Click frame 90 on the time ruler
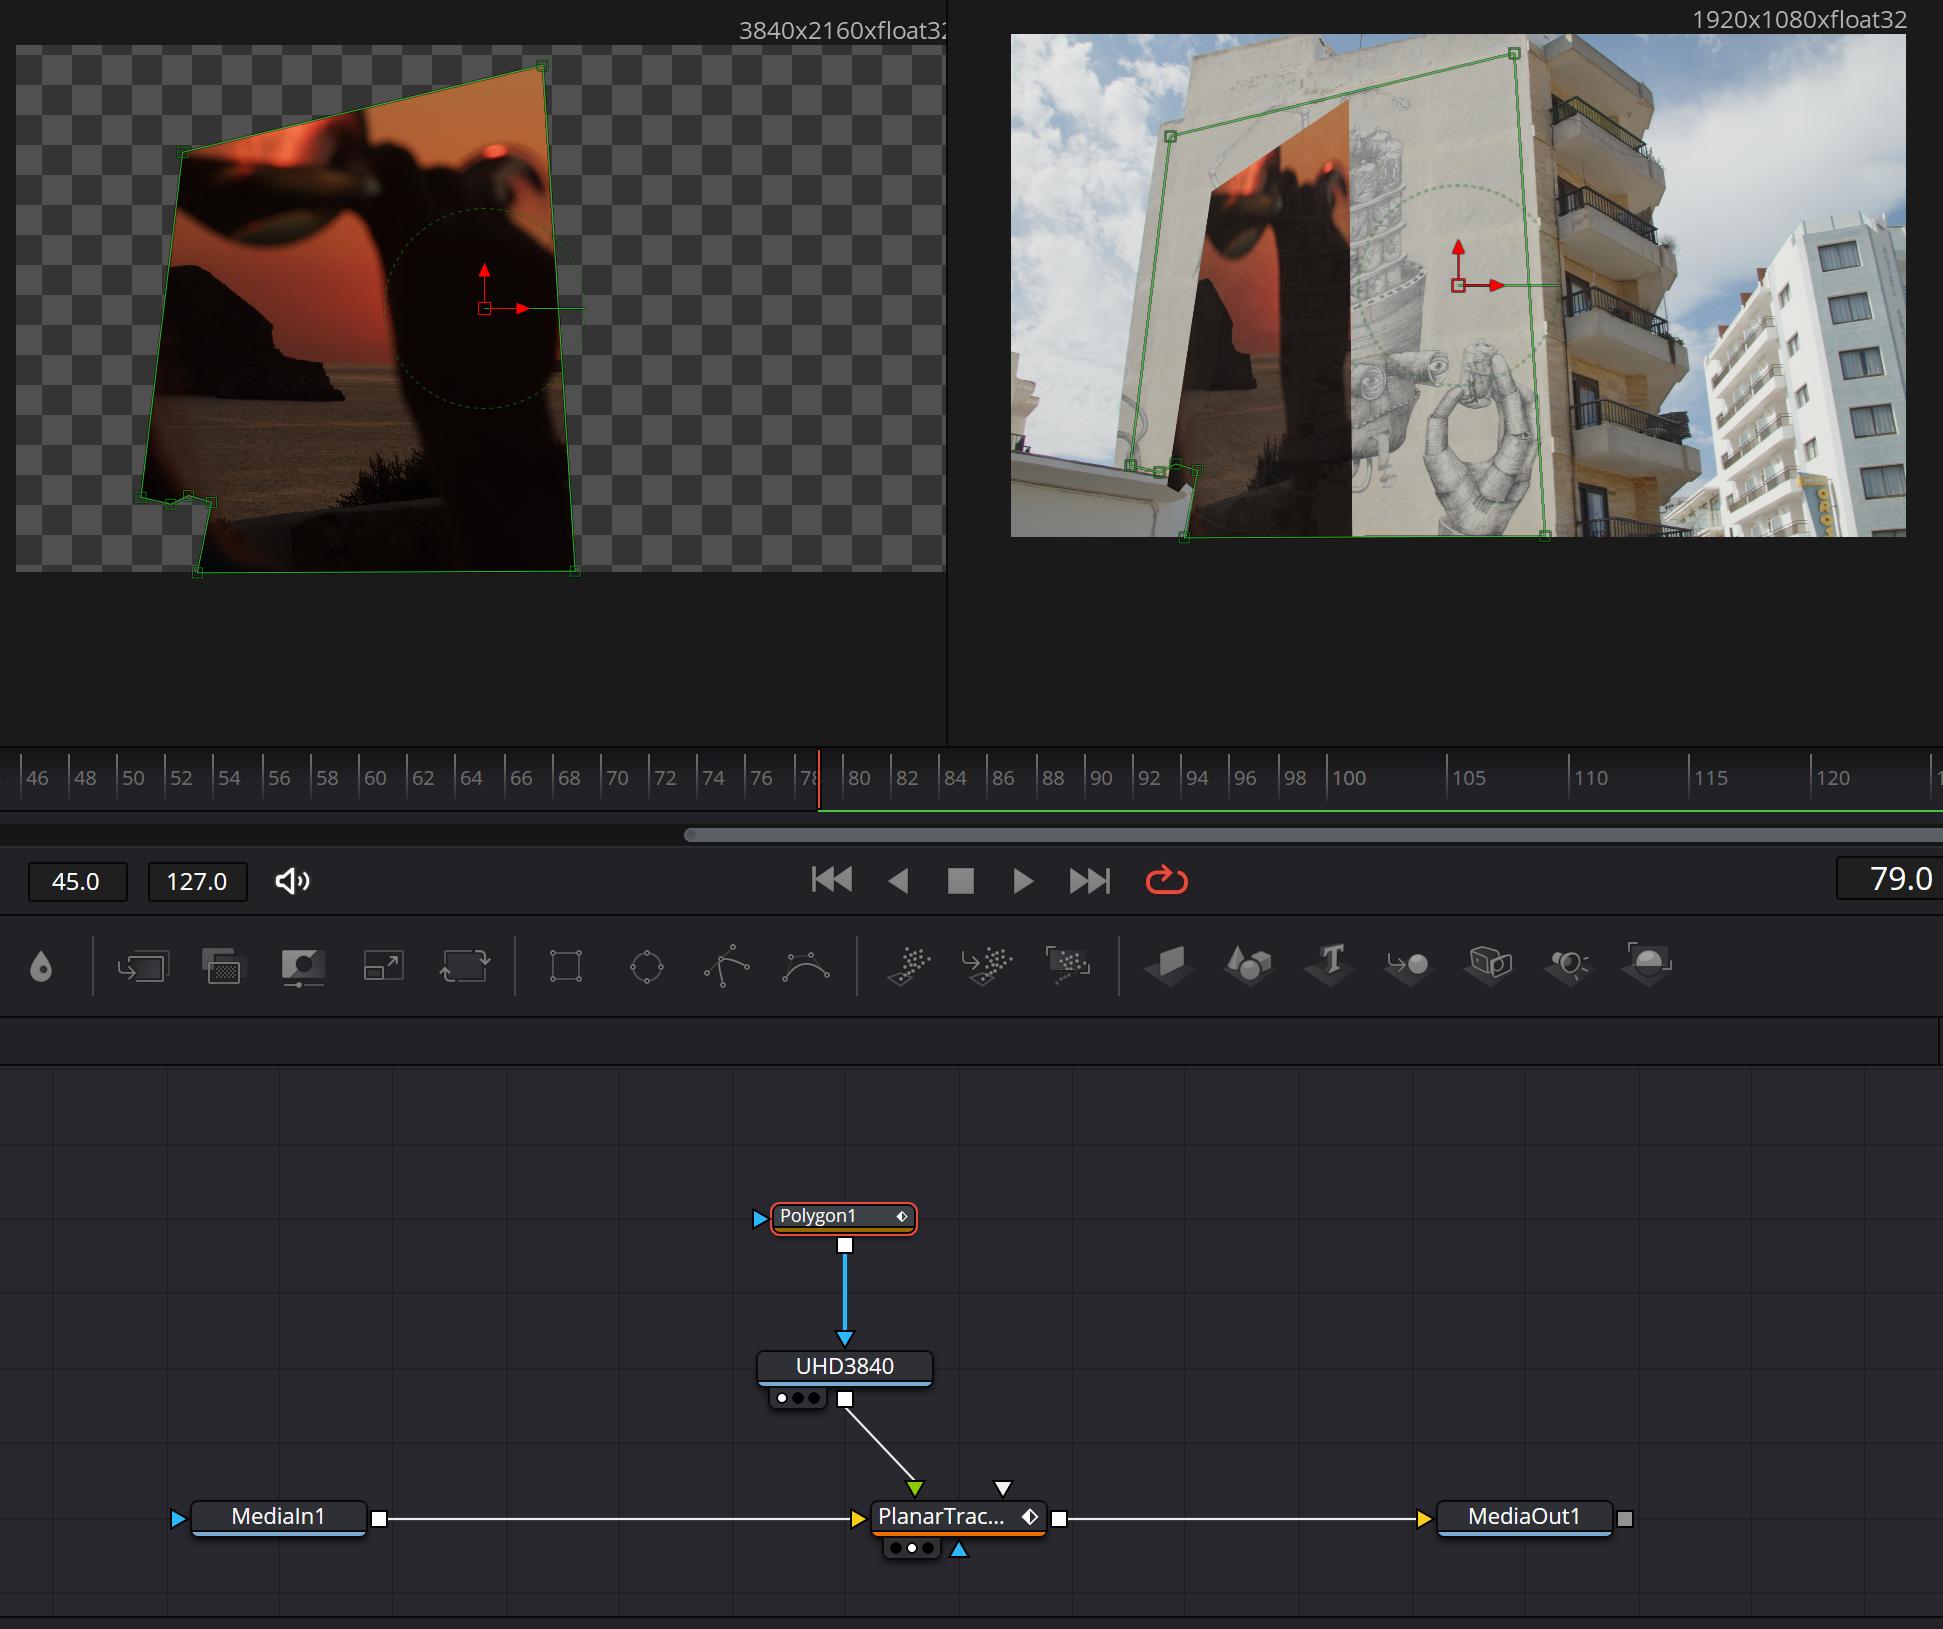 tap(1101, 778)
